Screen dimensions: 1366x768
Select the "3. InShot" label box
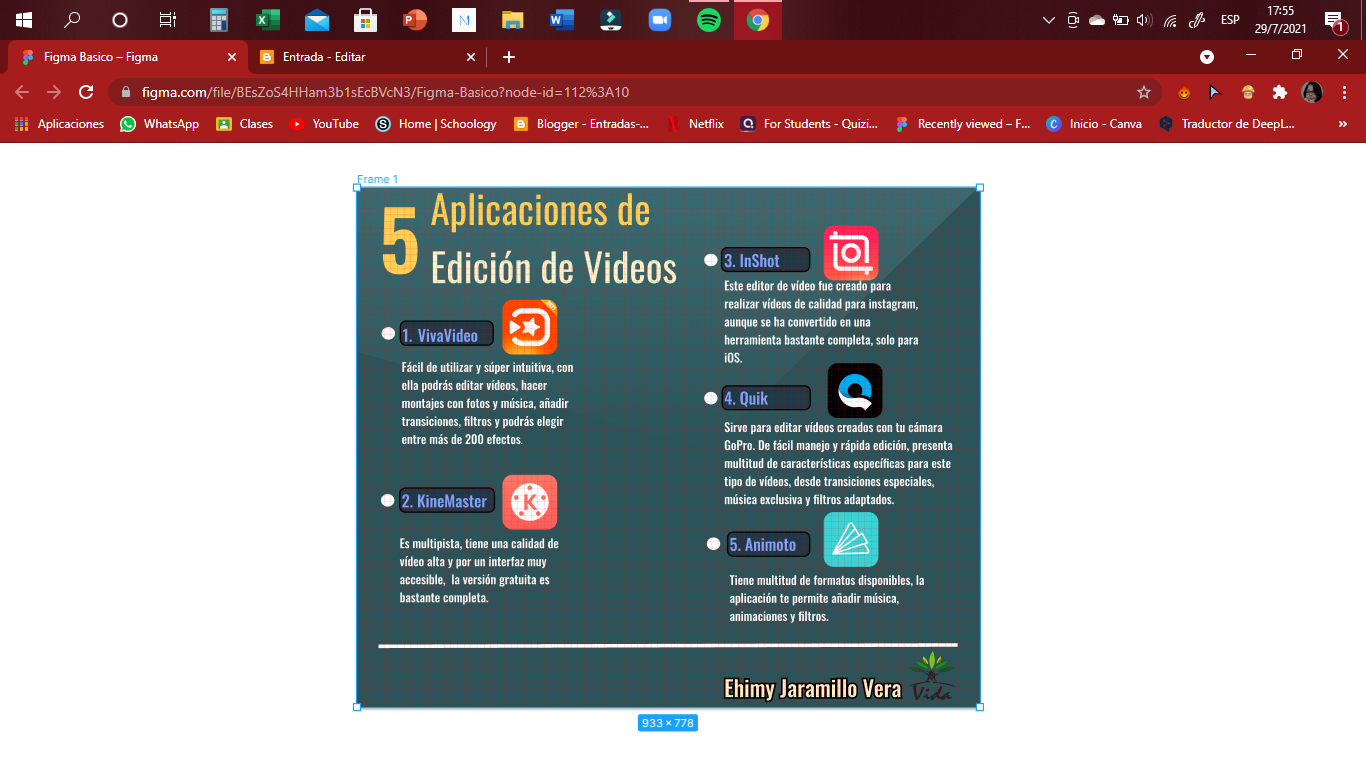(765, 260)
